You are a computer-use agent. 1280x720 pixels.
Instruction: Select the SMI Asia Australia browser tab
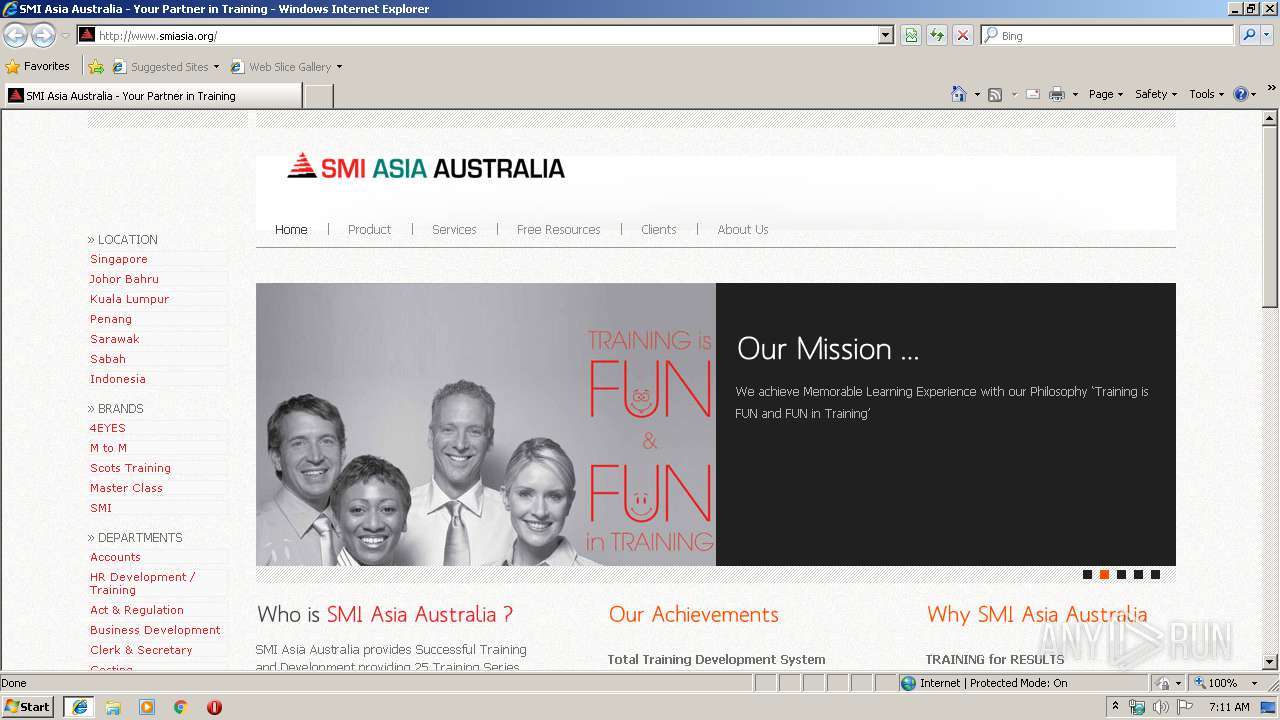151,96
